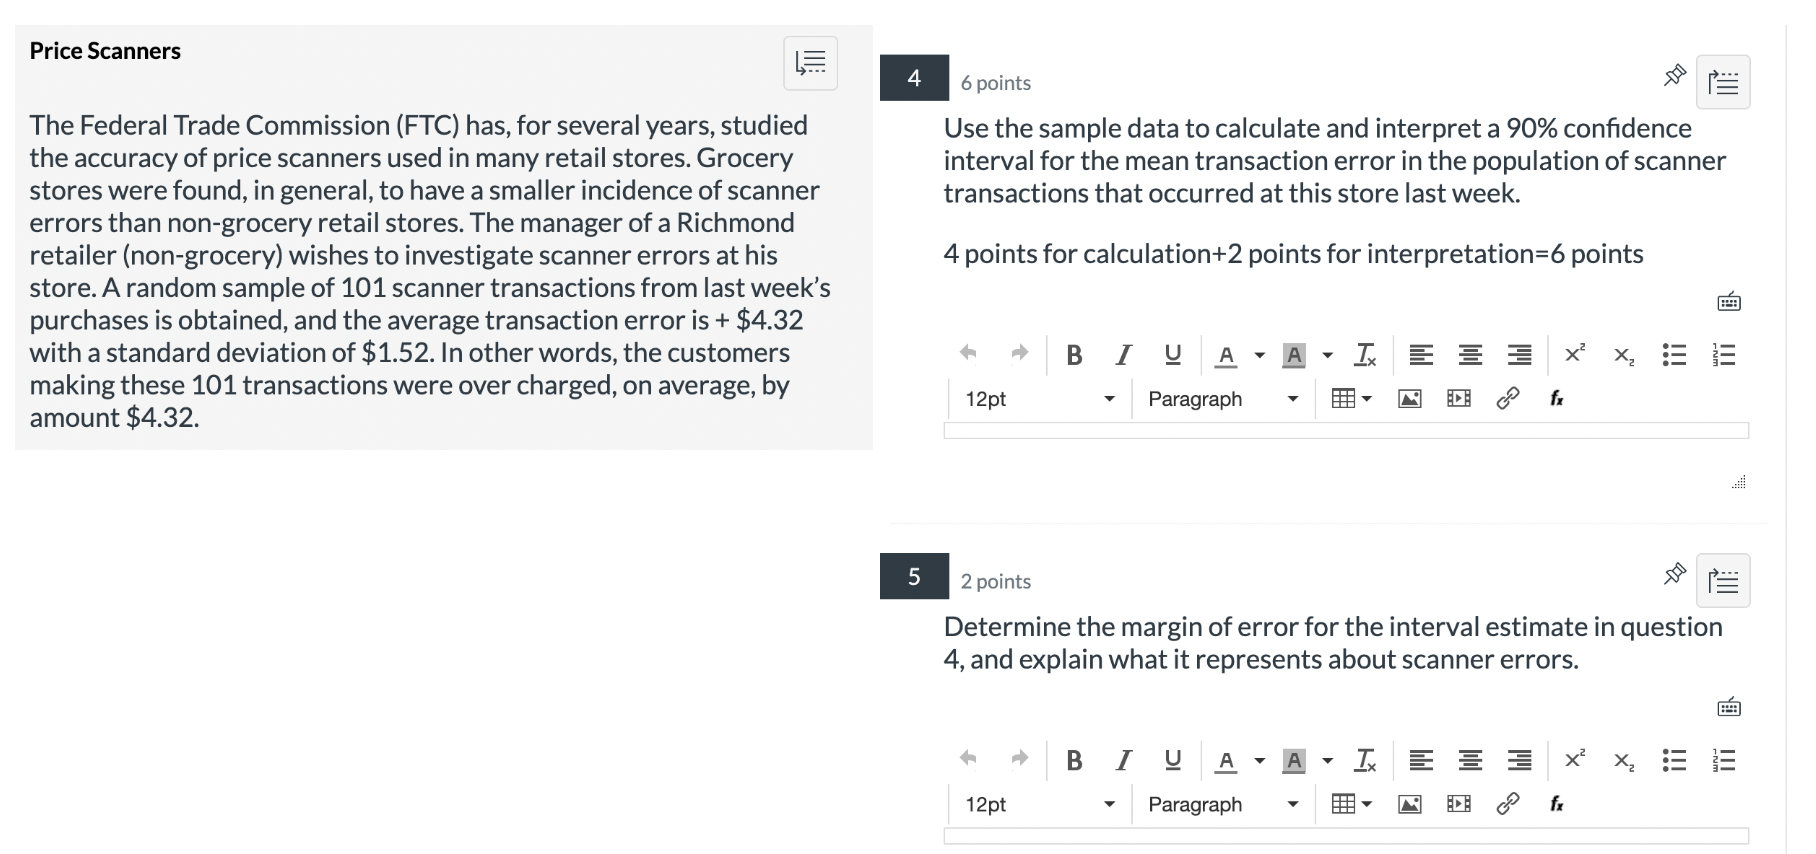Undo last edit in question 4 editor
Image resolution: width=1816 pixels, height=854 pixels.
tap(967, 355)
